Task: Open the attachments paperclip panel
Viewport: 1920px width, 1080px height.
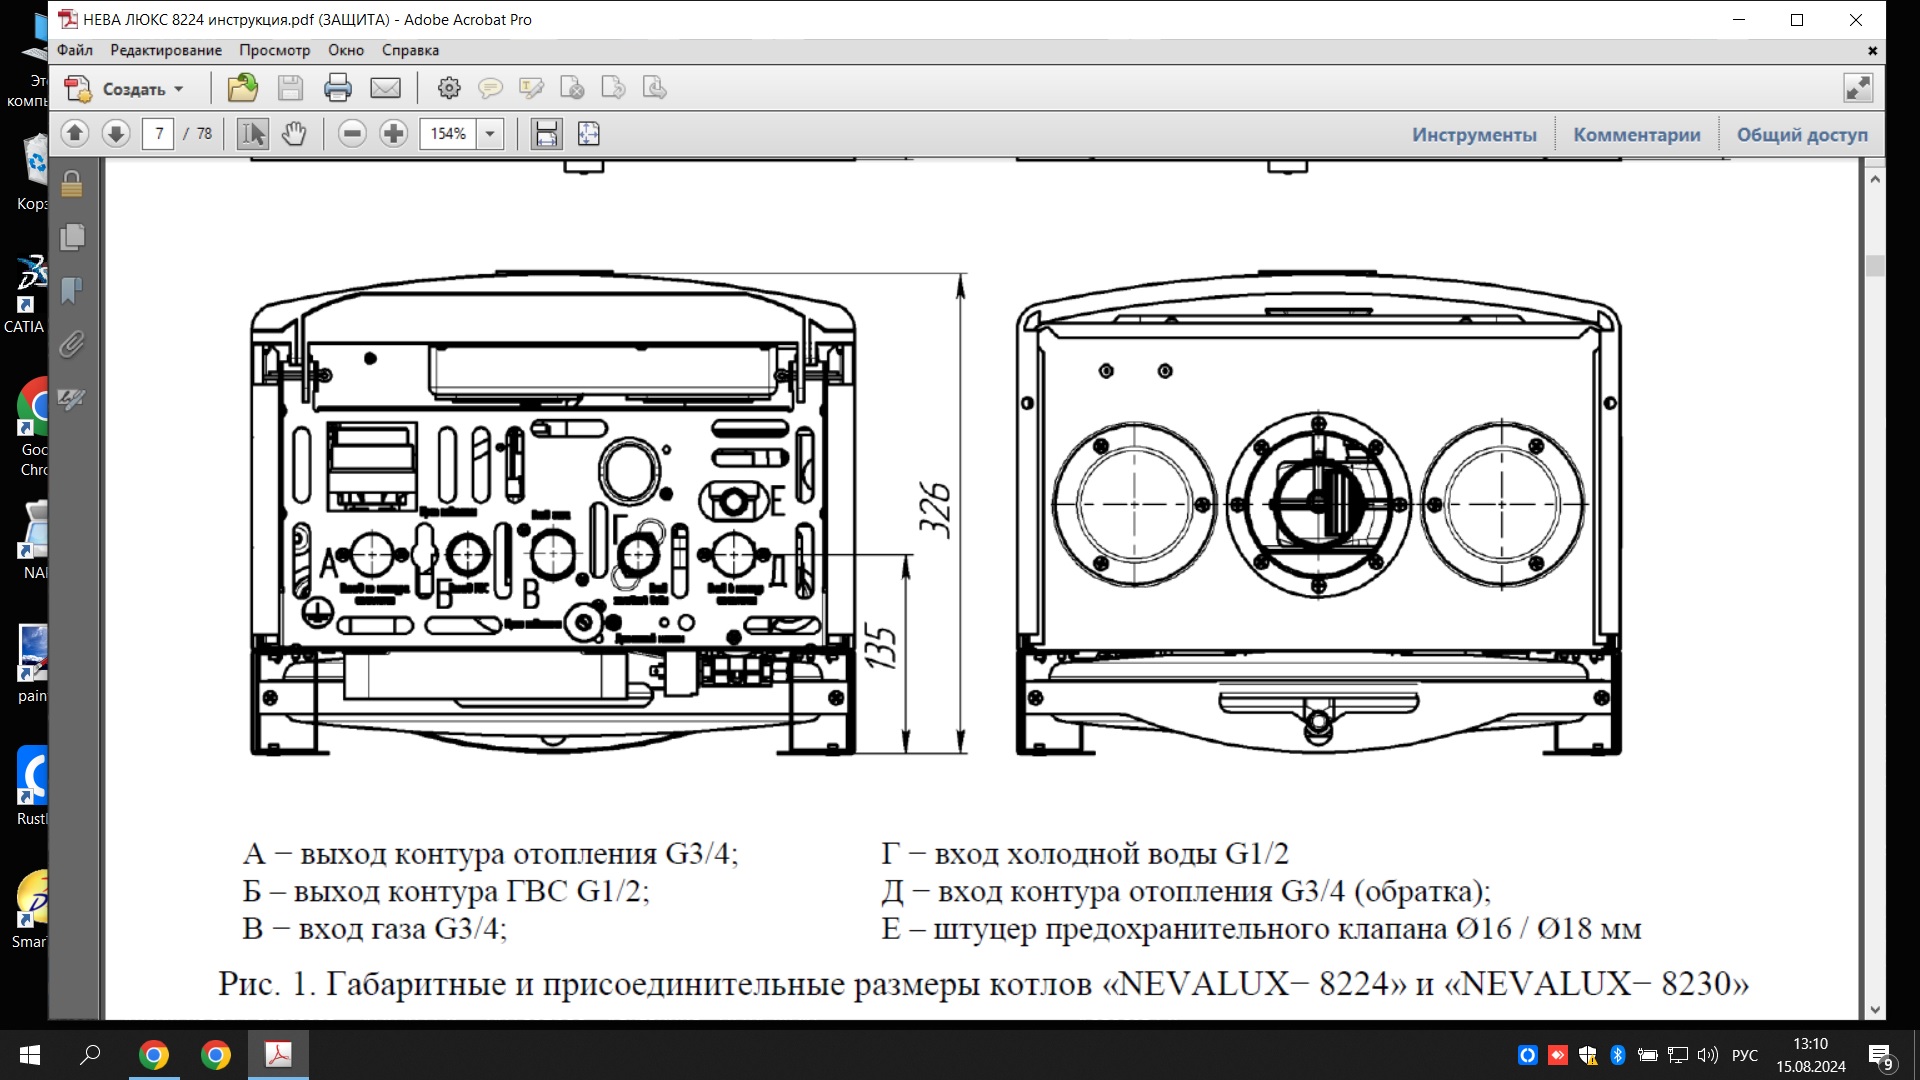Action: (71, 345)
